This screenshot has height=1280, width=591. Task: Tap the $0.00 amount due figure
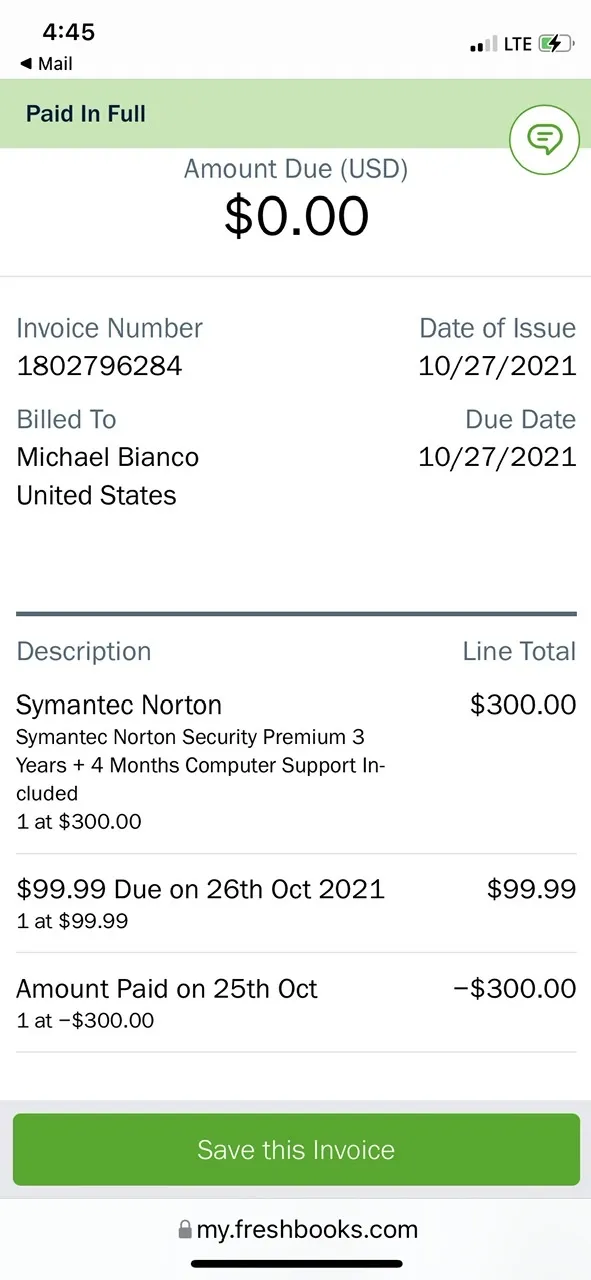[x=296, y=216]
